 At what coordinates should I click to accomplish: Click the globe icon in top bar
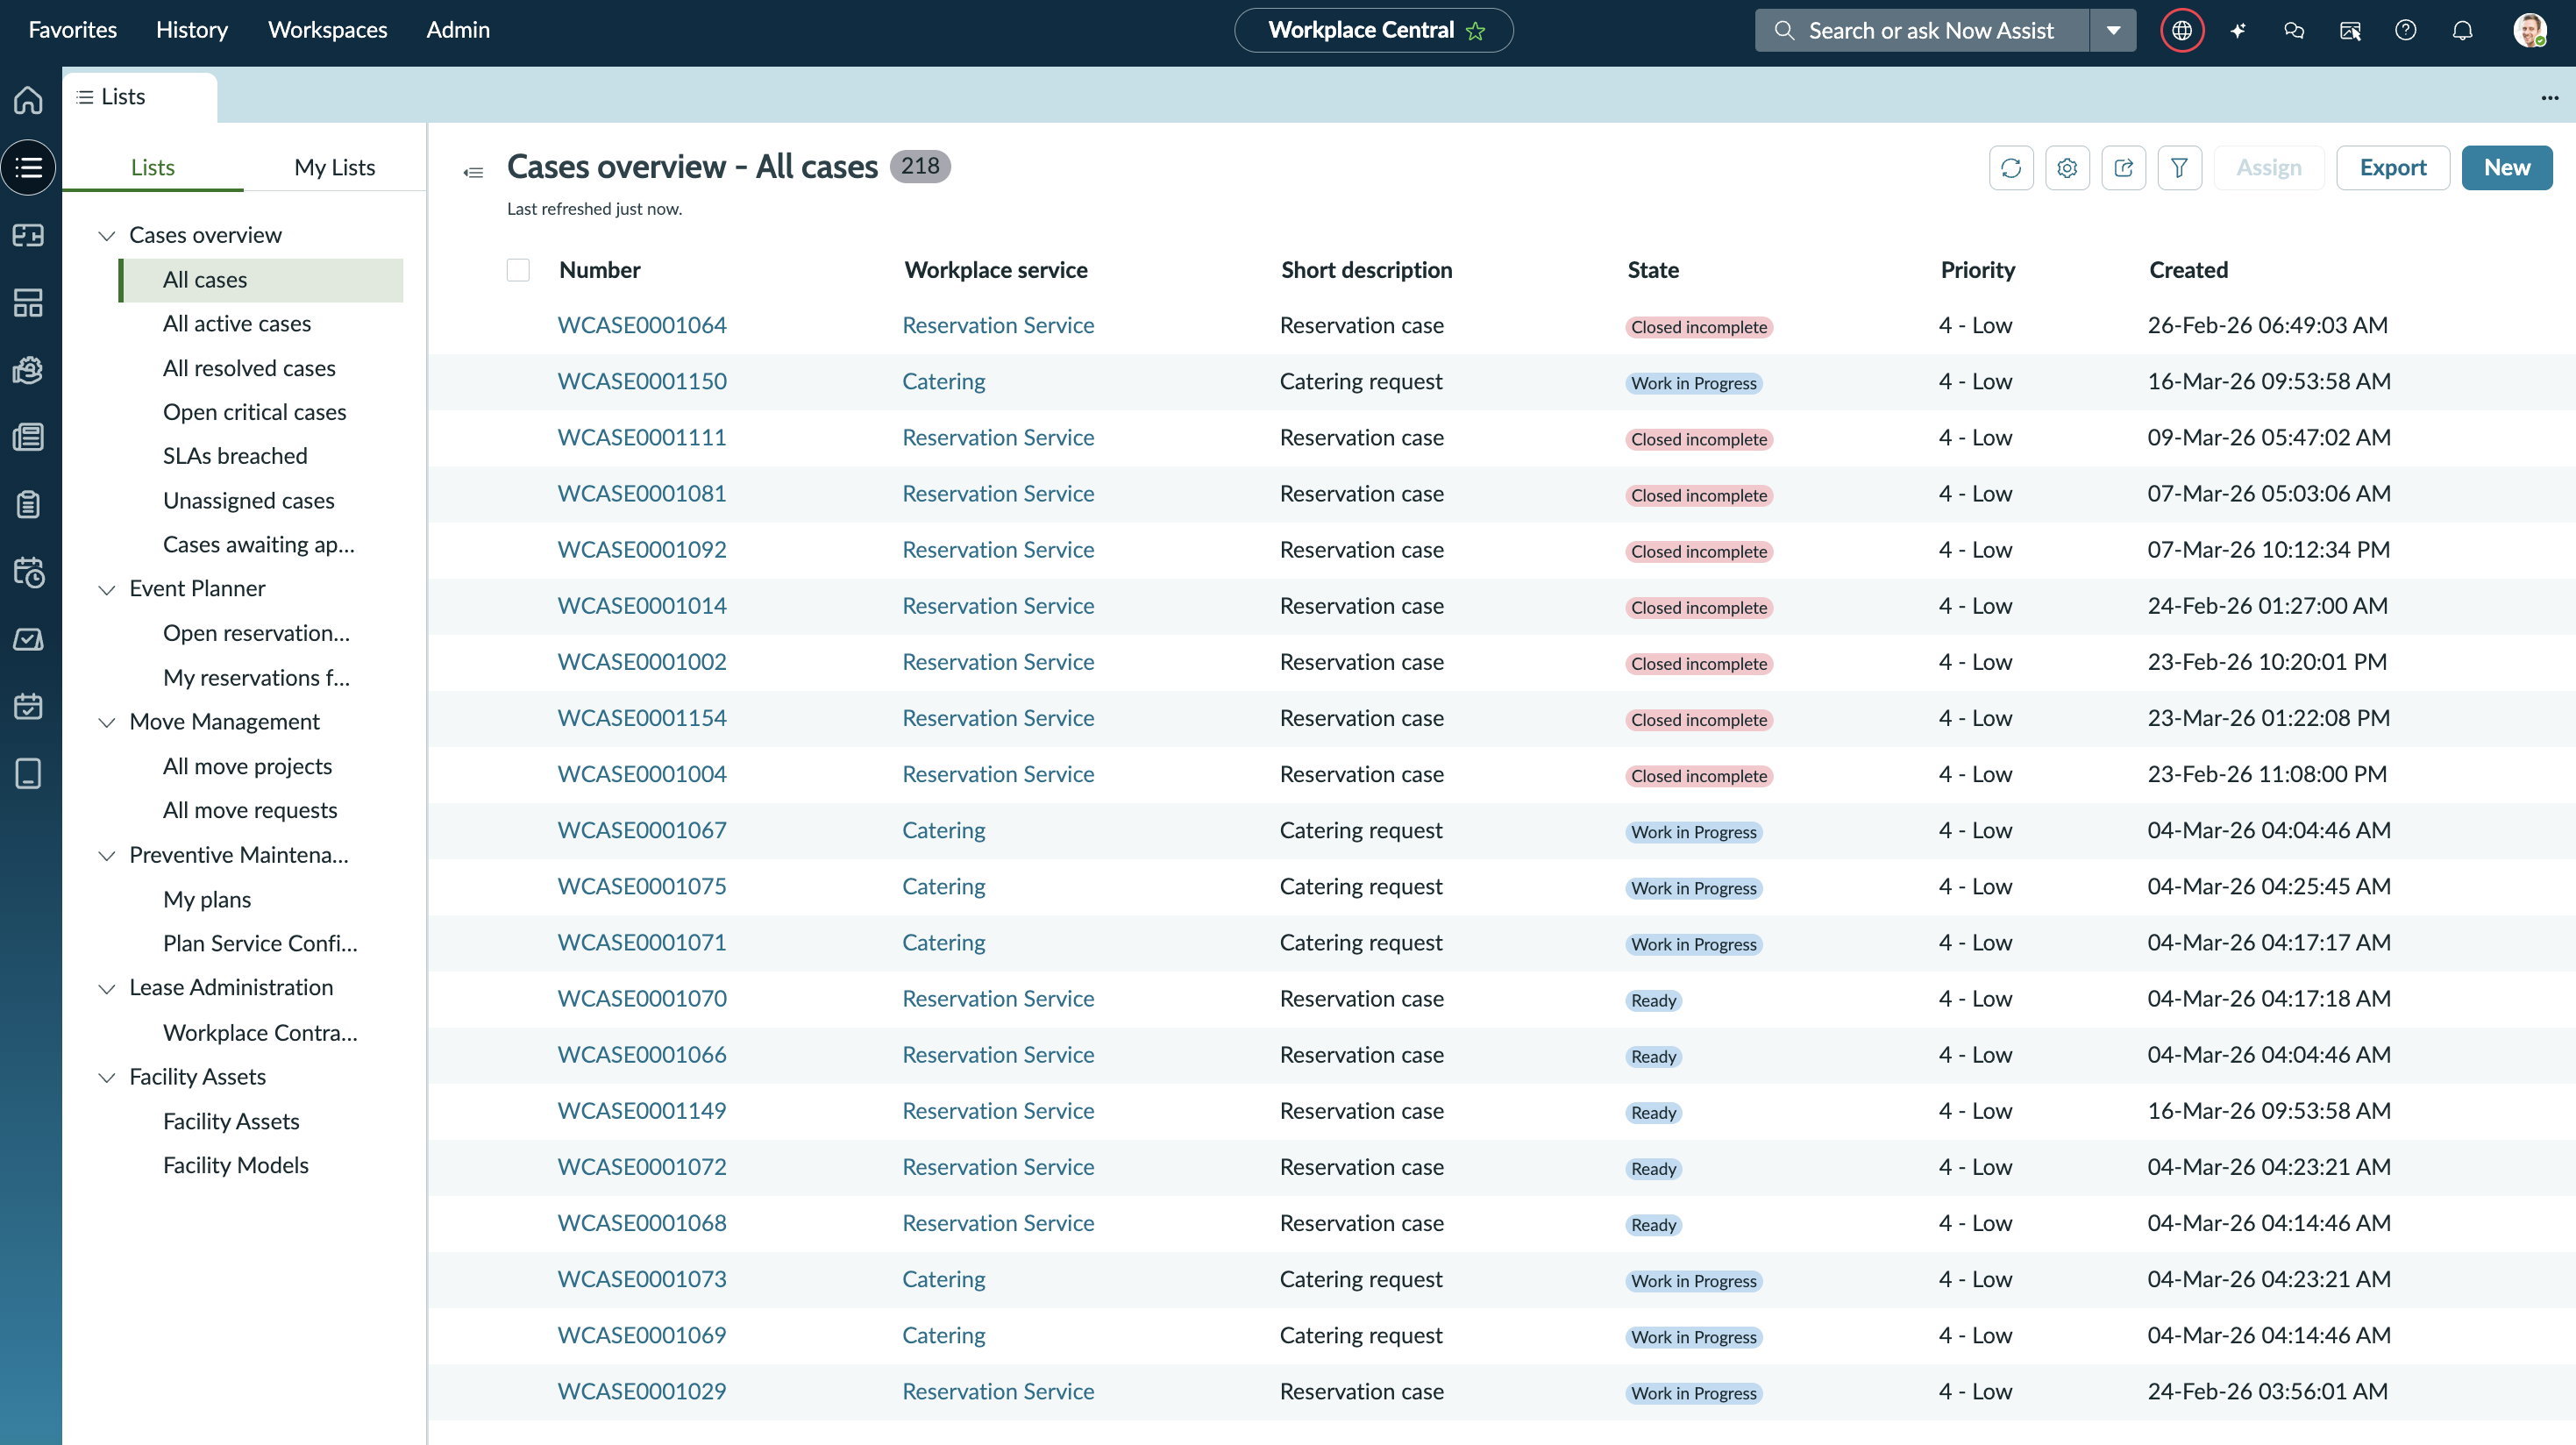click(x=2182, y=31)
